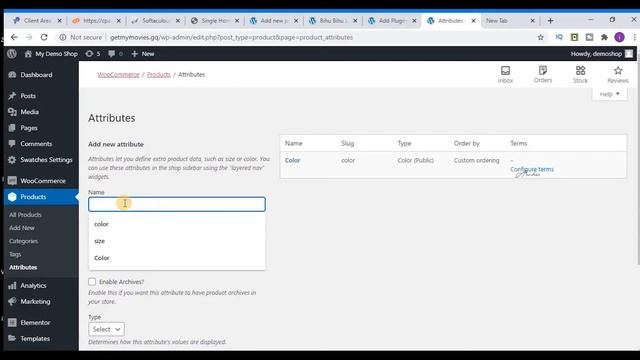Open My Demo Shop site link
Screen dimensions: 640x360
51,54
